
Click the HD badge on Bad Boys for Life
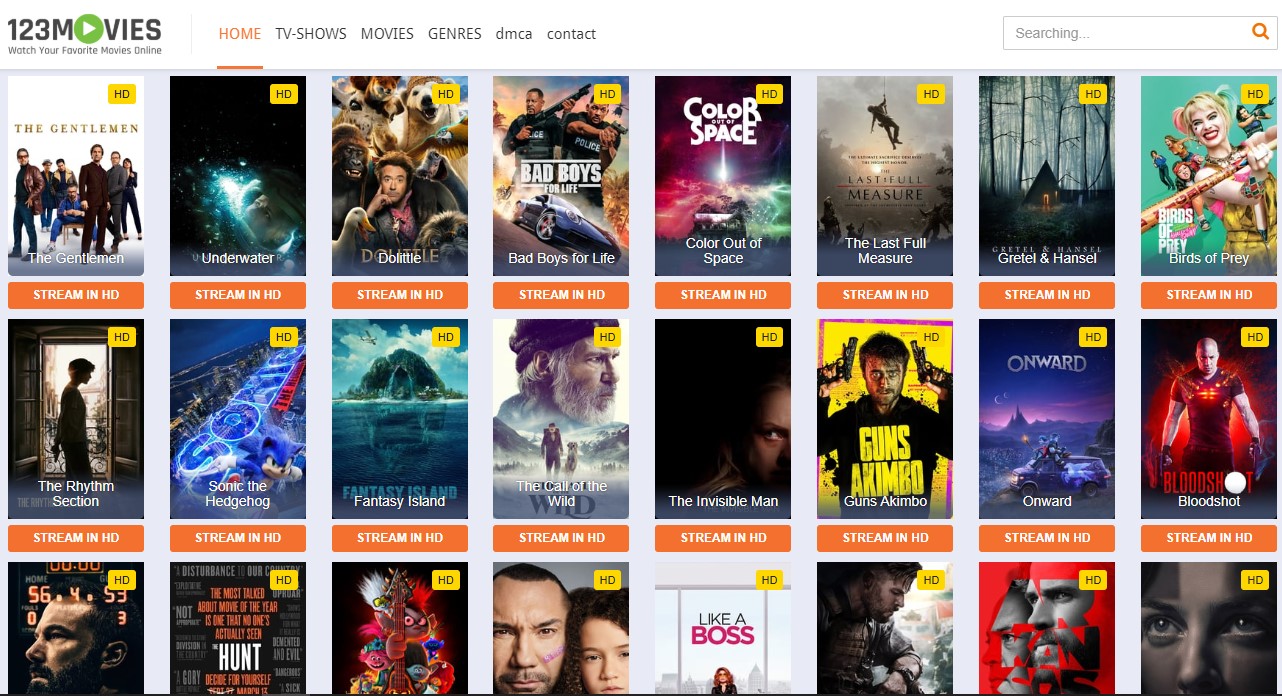[608, 94]
